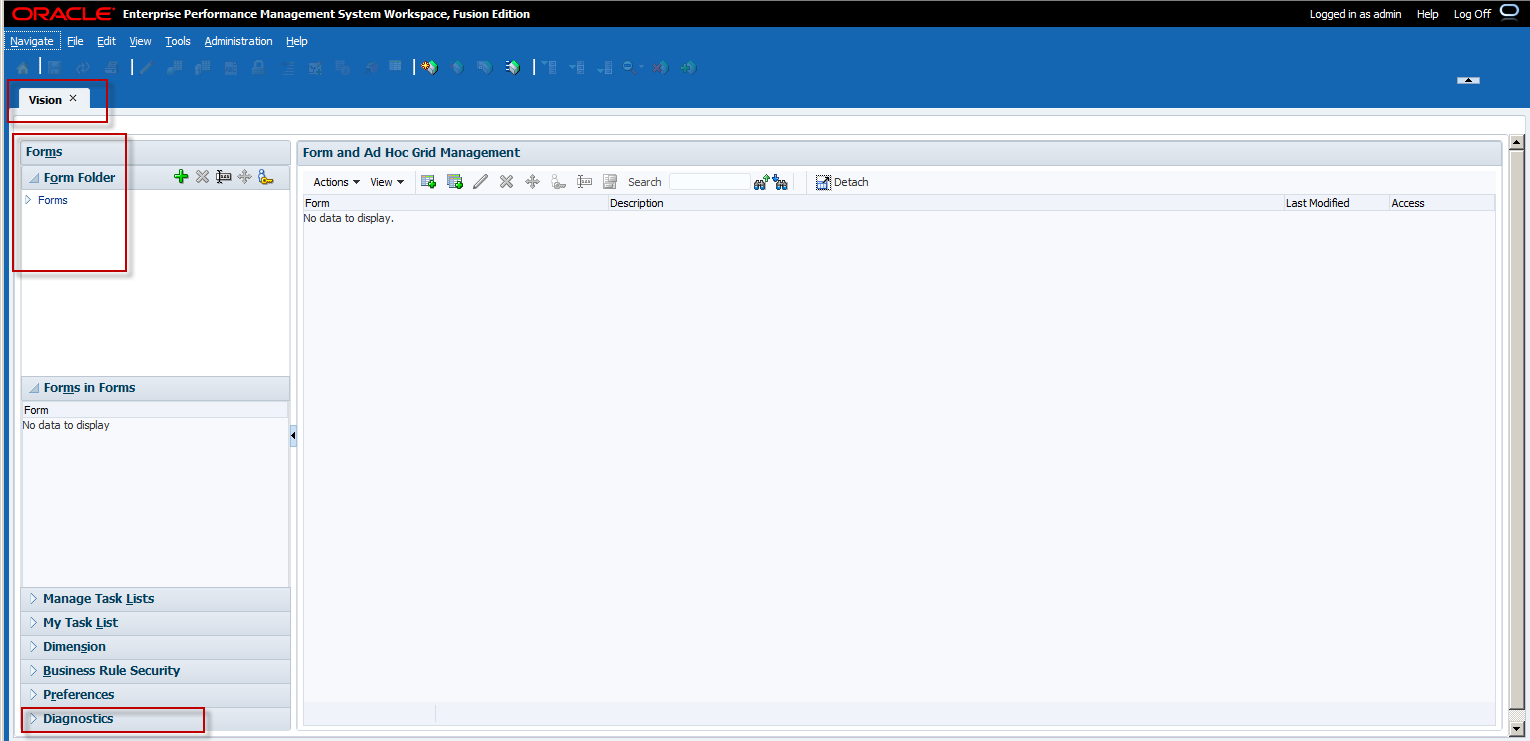The width and height of the screenshot is (1530, 741).
Task: Open the Actions dropdown
Action: coord(337,182)
